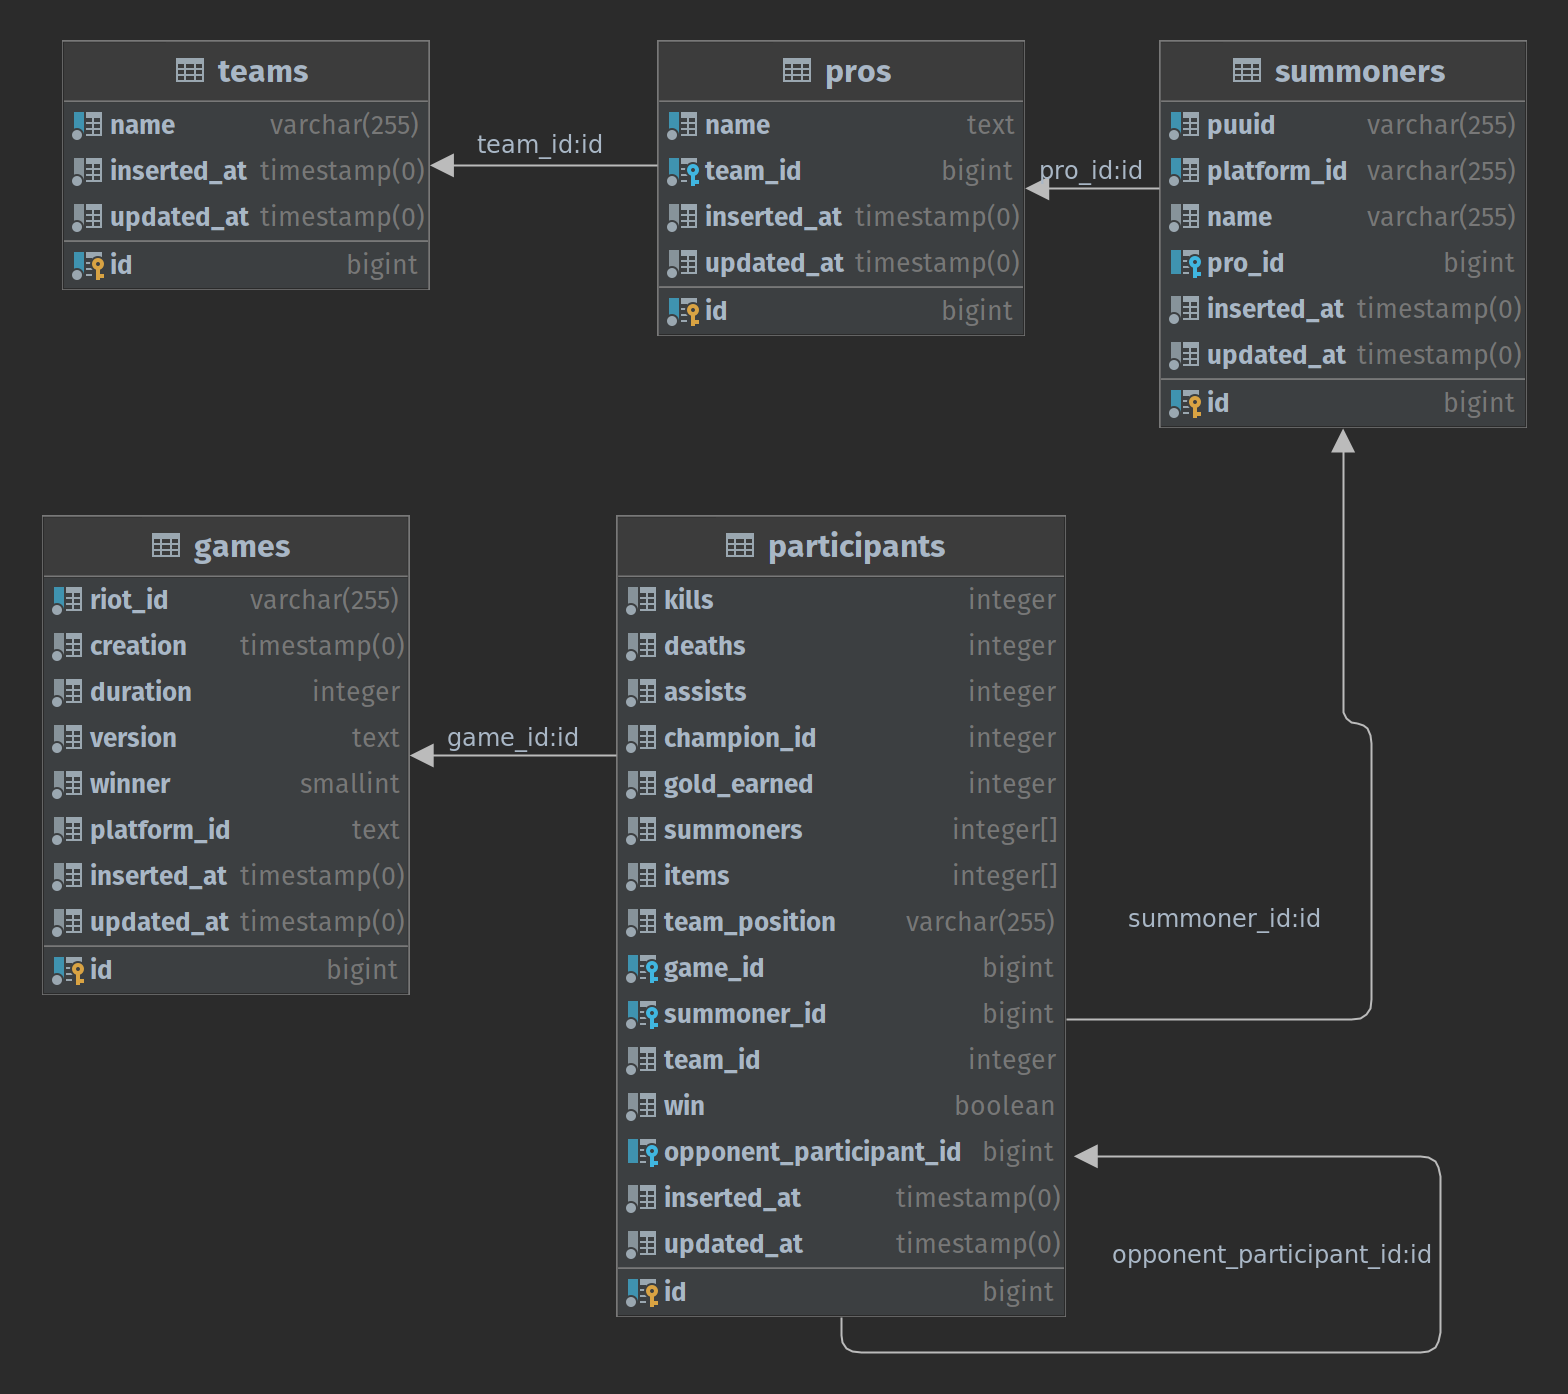Click the pro_id:id relationship label
Screen dimensions: 1568x1394
(x=1091, y=171)
